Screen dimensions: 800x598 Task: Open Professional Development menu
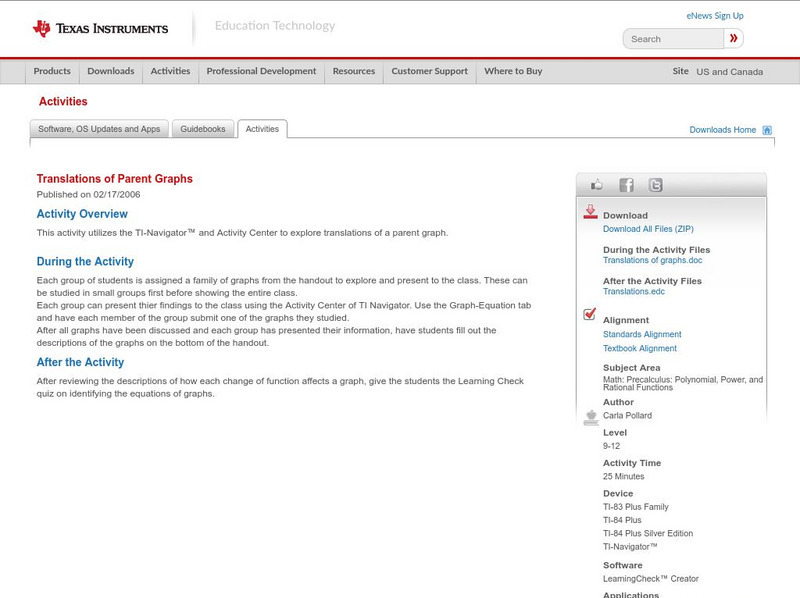261,71
